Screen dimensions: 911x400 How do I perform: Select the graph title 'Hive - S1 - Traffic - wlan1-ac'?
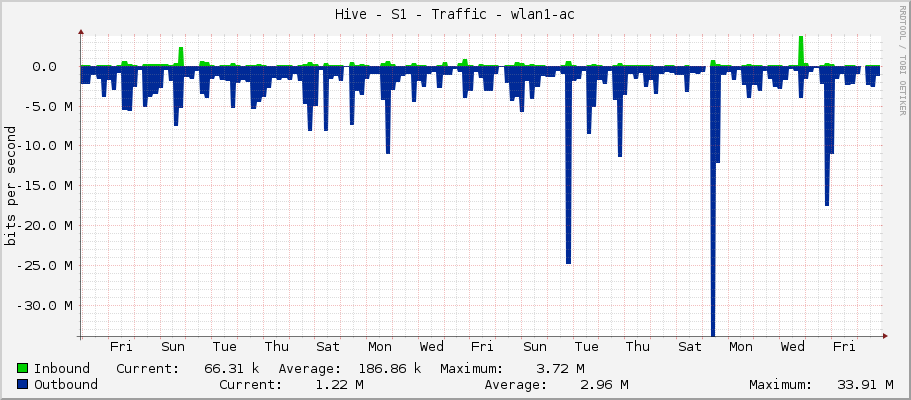coord(454,15)
